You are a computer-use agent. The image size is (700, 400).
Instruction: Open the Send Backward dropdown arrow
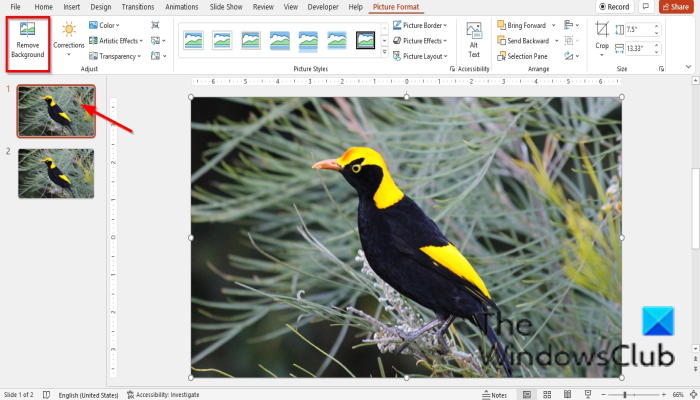[x=556, y=41]
